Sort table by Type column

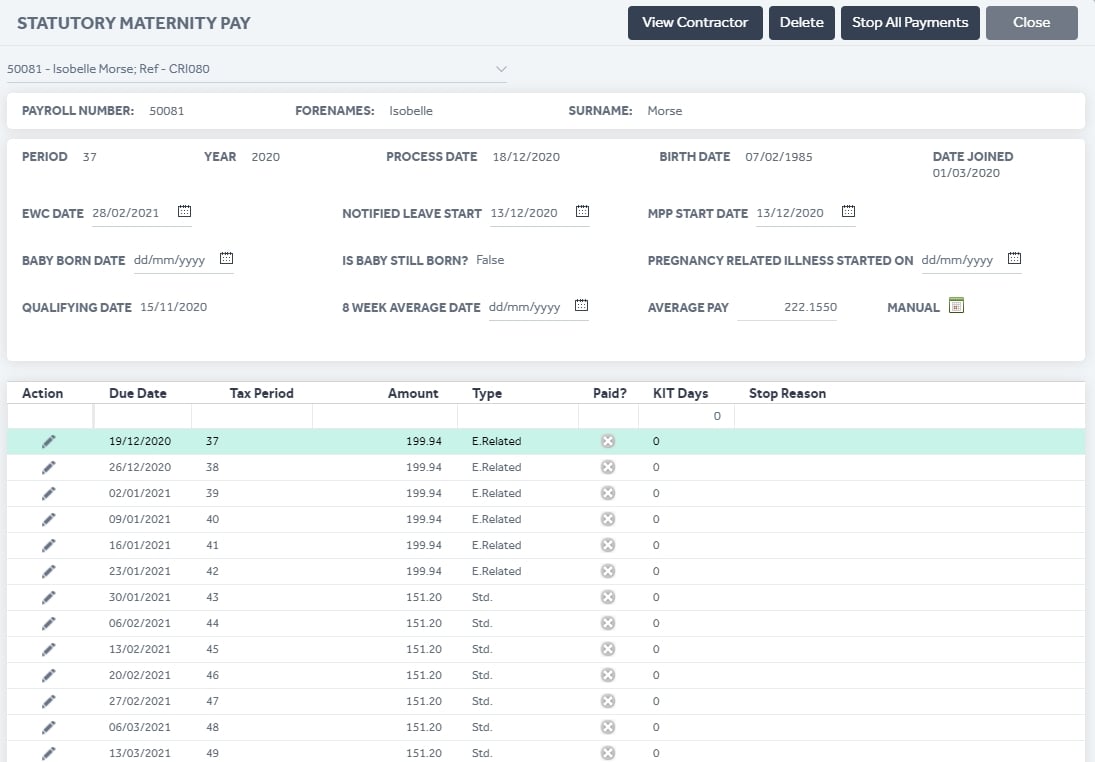[487, 393]
